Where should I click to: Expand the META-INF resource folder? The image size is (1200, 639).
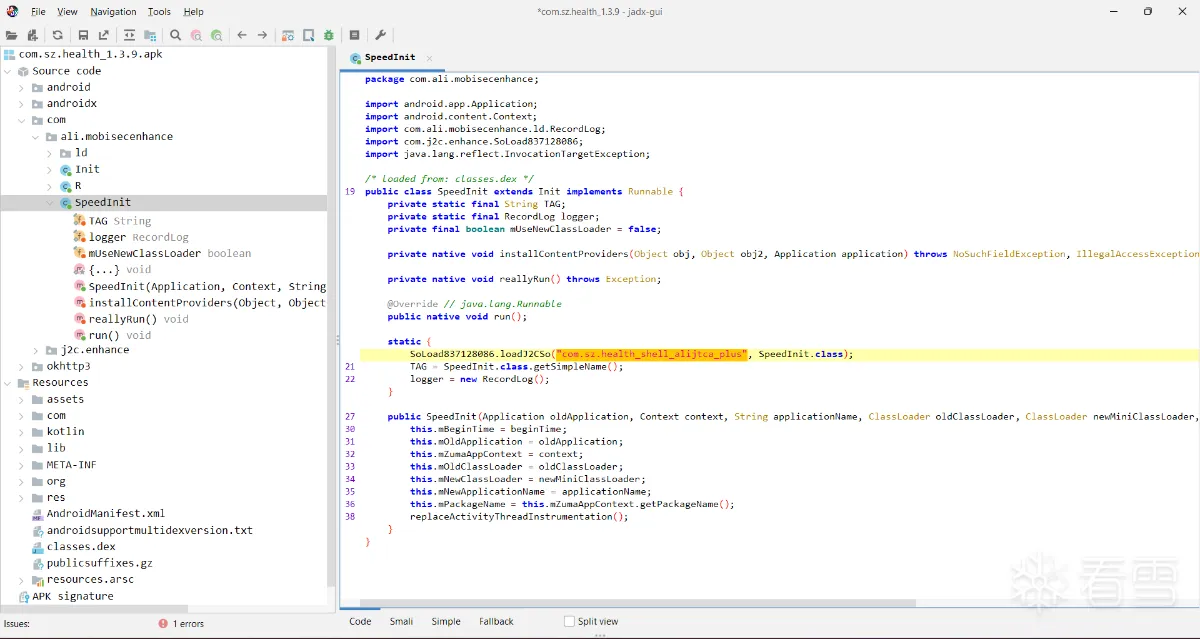pos(21,465)
